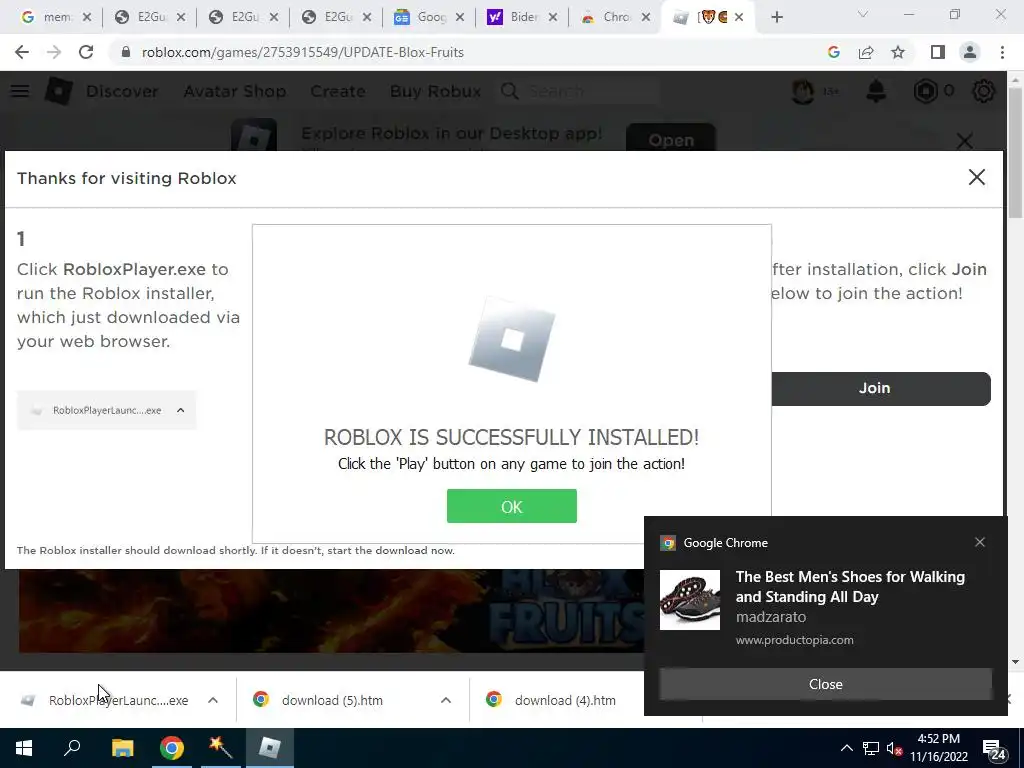Dismiss the Google Chrome notification with X

[980, 542]
